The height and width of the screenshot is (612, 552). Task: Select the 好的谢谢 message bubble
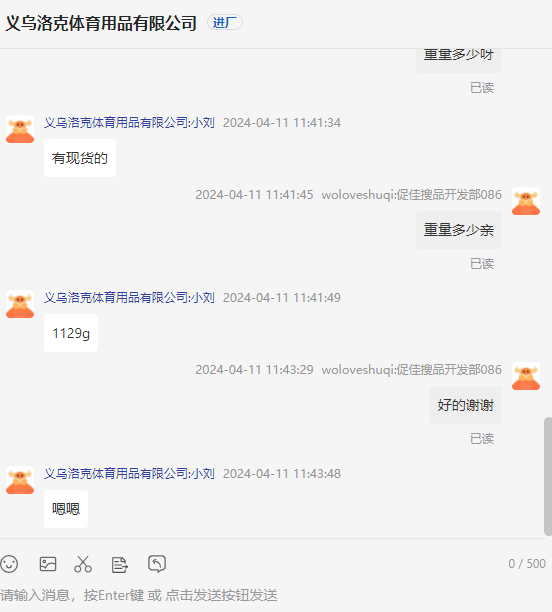(466, 405)
